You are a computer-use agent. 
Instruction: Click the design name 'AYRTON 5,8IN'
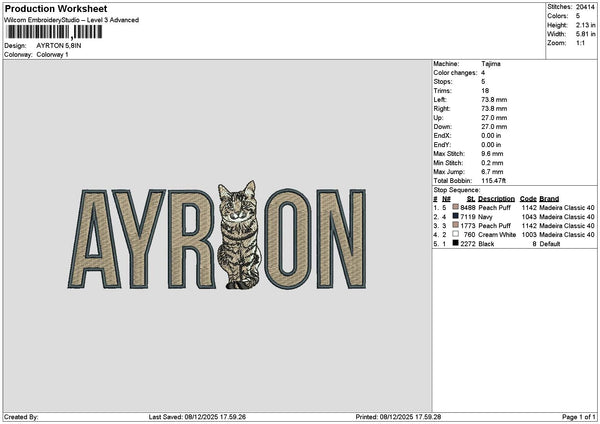tap(59, 46)
